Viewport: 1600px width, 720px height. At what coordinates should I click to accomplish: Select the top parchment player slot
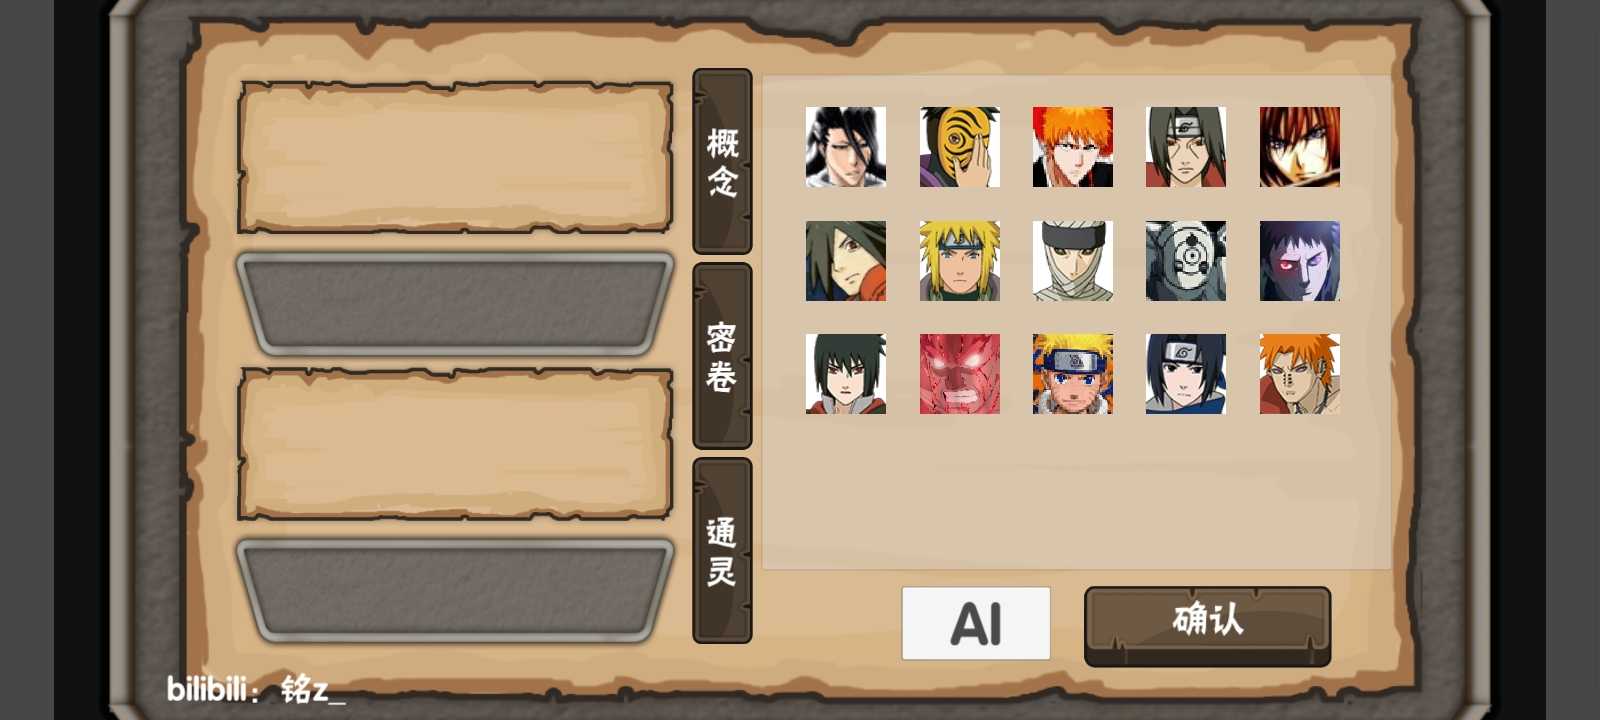pyautogui.click(x=455, y=158)
